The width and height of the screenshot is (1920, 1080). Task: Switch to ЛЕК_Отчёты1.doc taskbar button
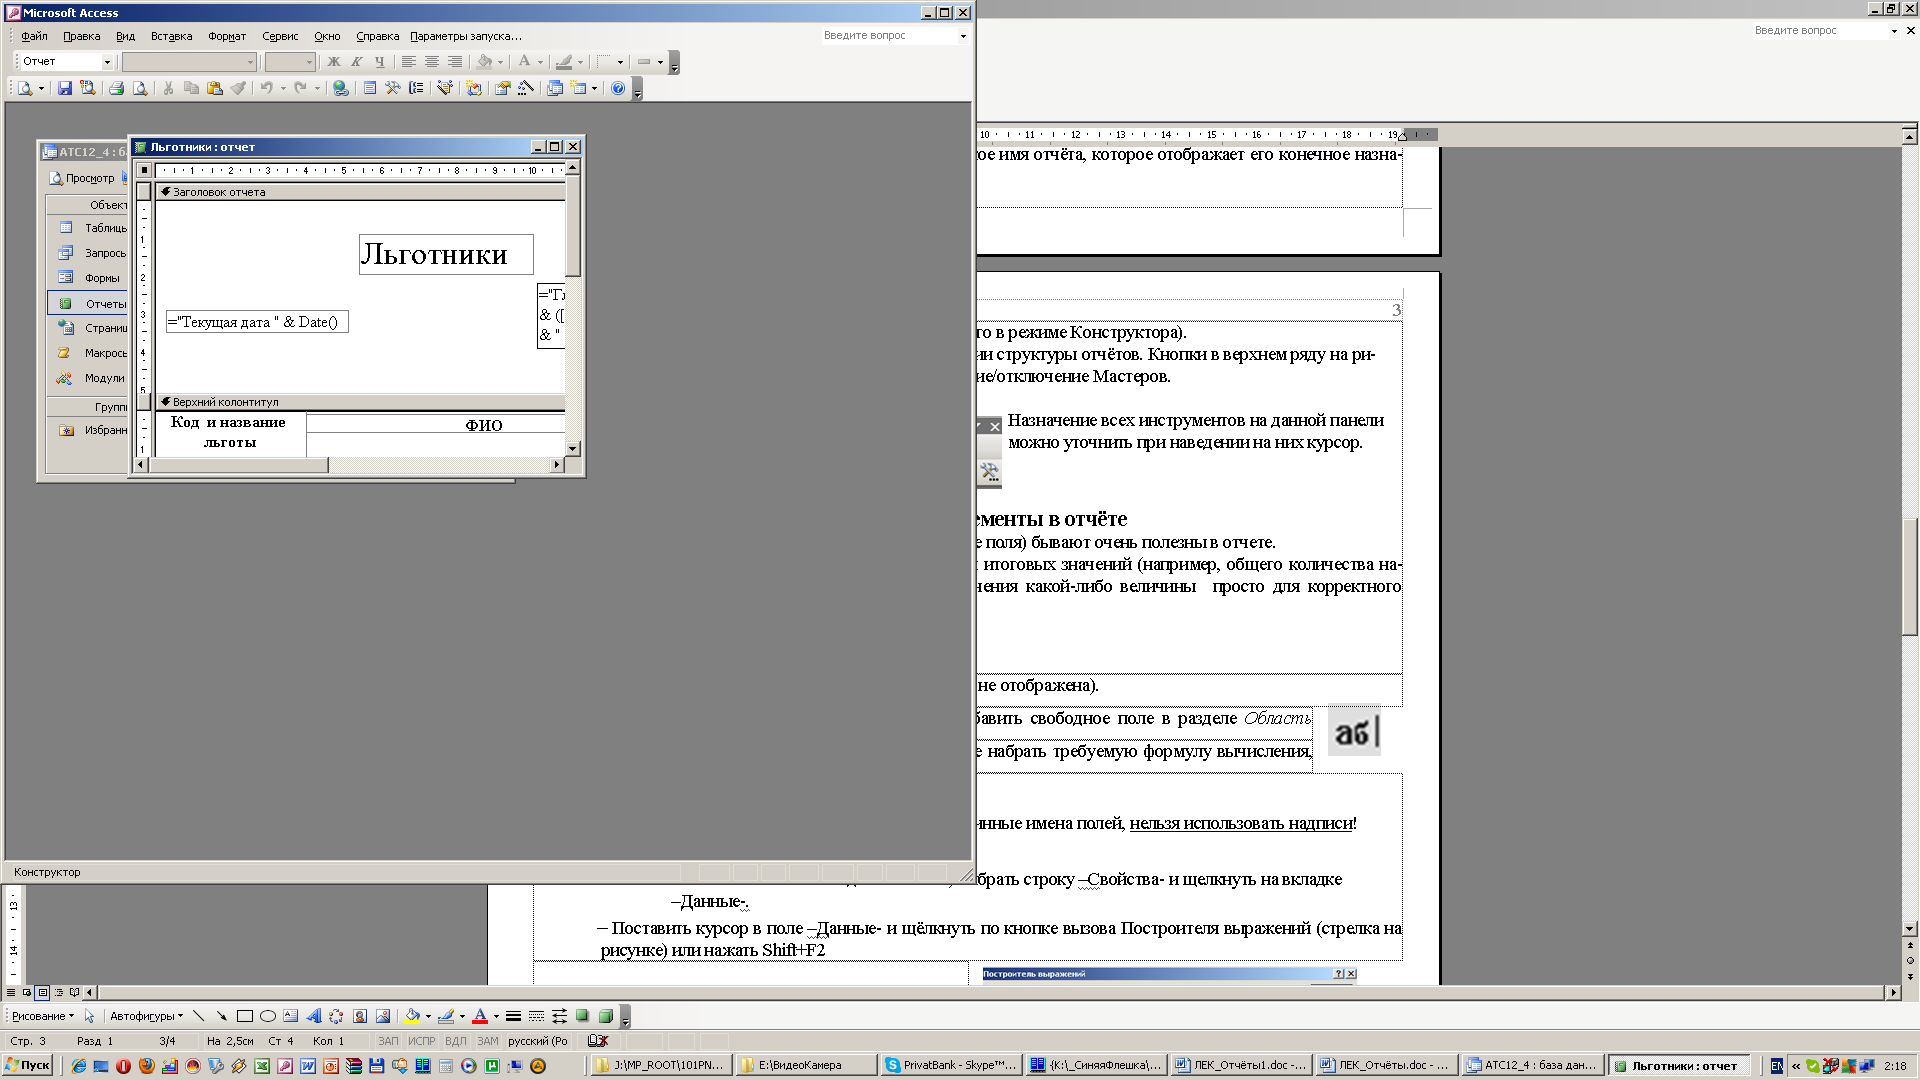[1239, 1065]
